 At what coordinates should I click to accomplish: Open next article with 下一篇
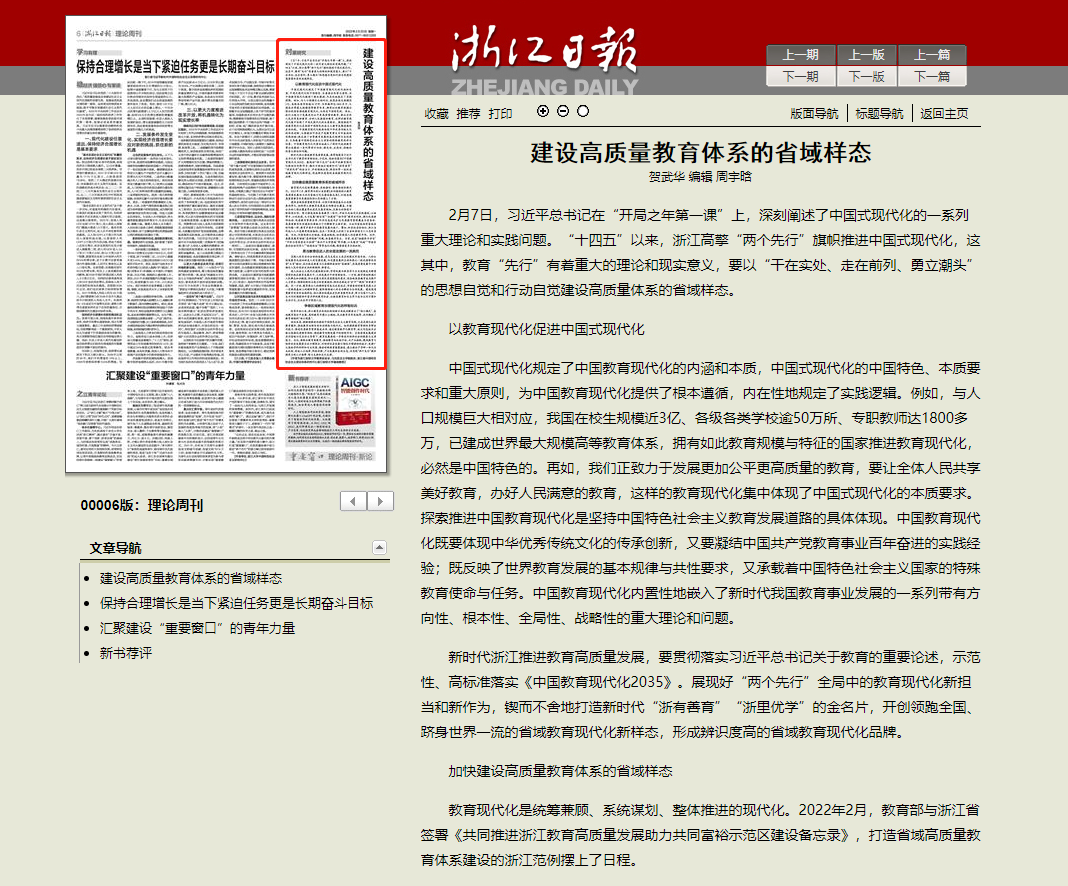[931, 76]
